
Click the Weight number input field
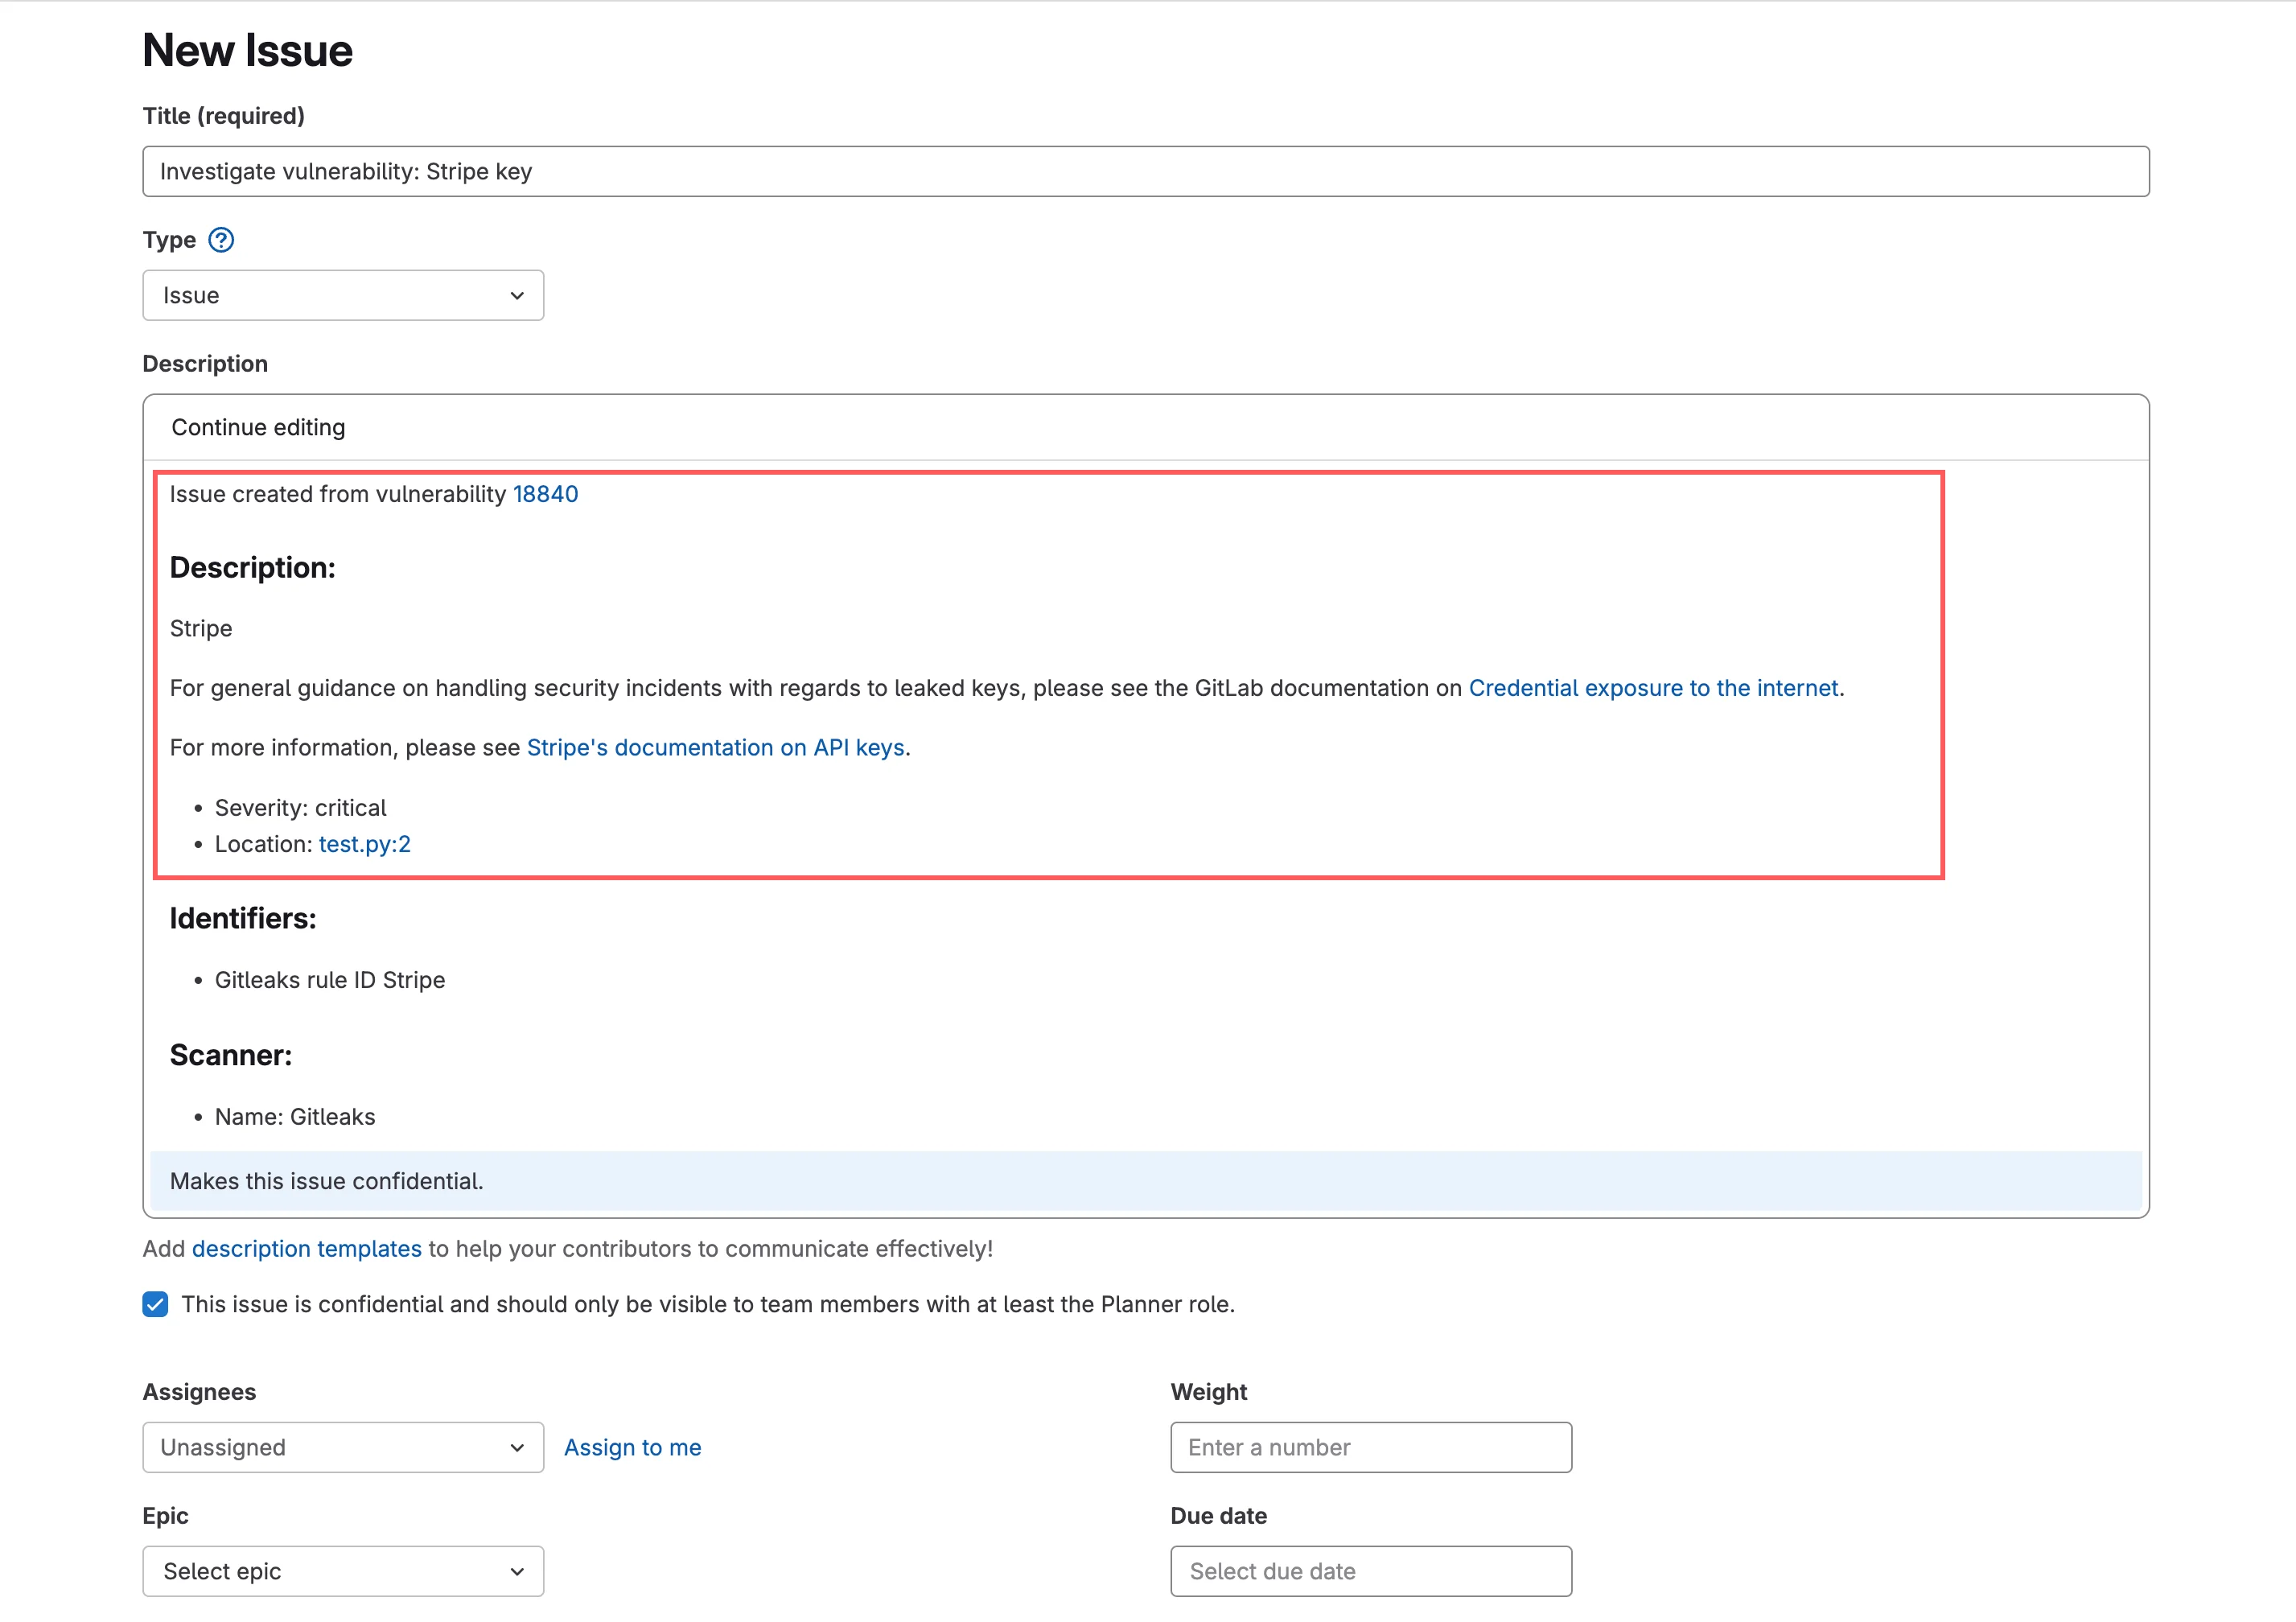point(1370,1447)
